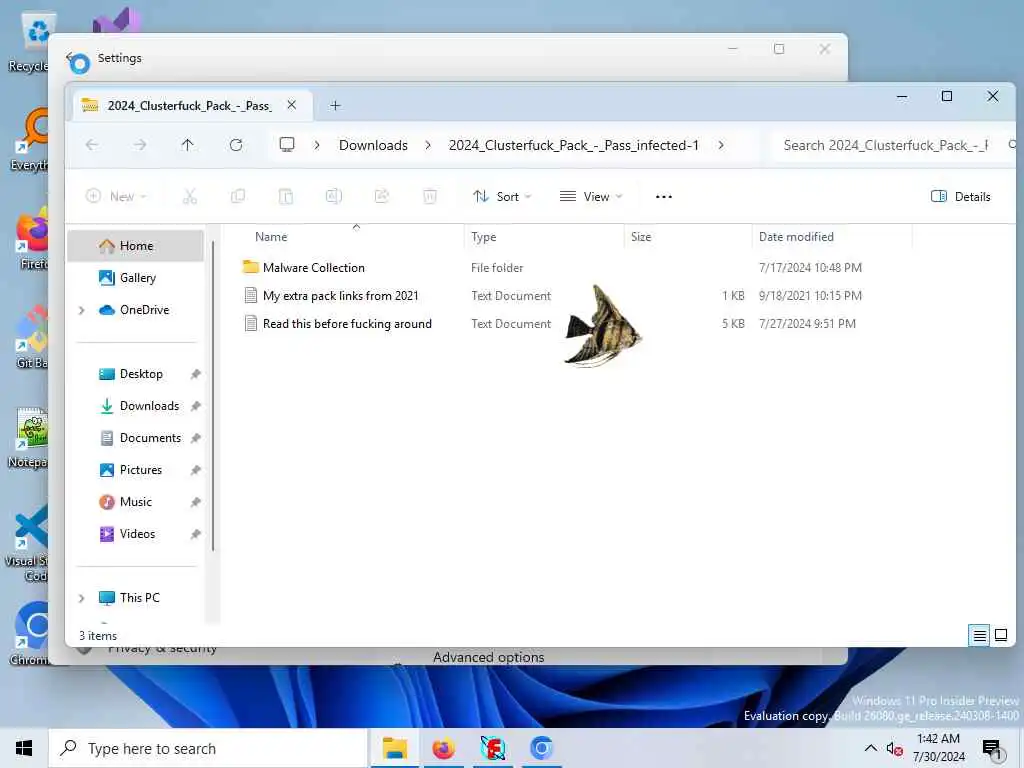The height and width of the screenshot is (768, 1024).
Task: Show hidden system tray icons
Action: pyautogui.click(x=871, y=748)
